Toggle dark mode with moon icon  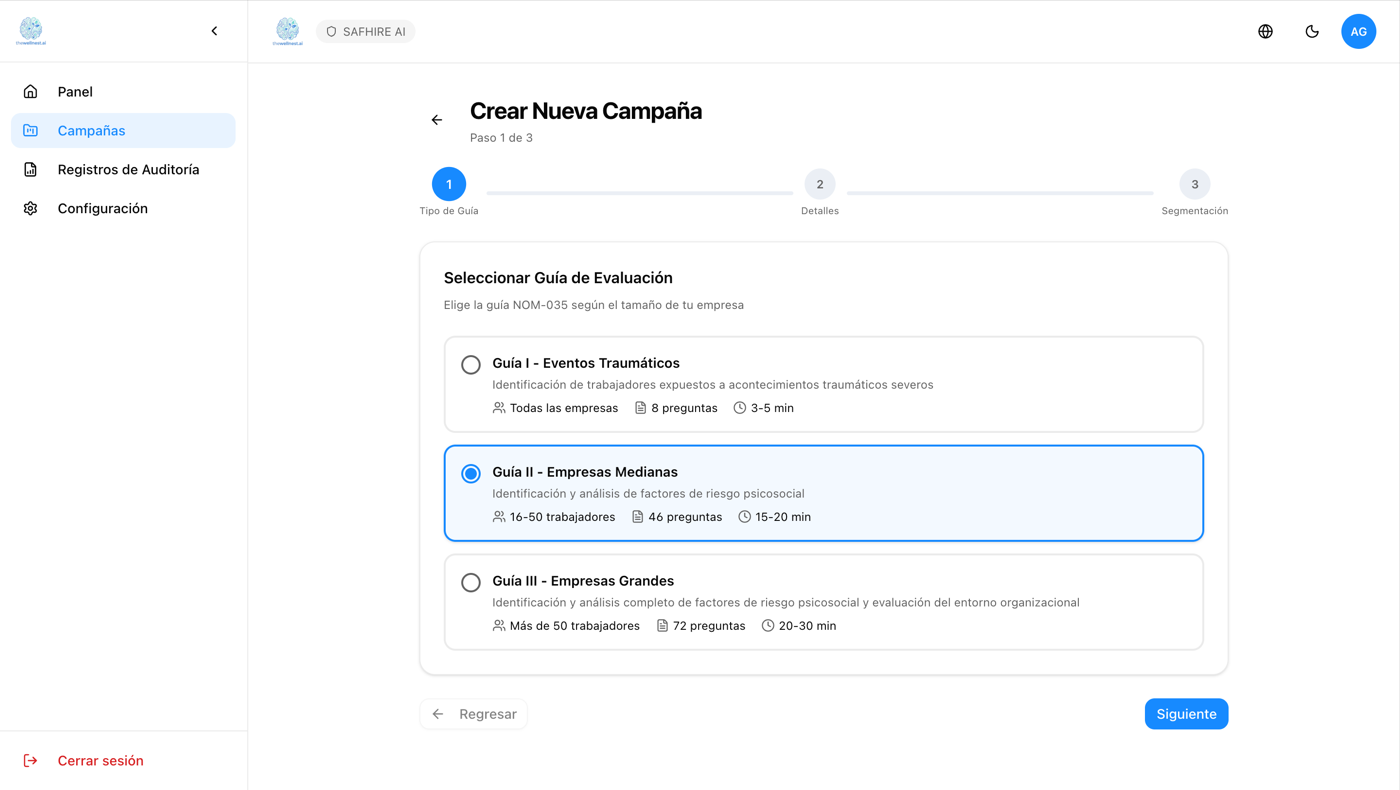[1312, 32]
